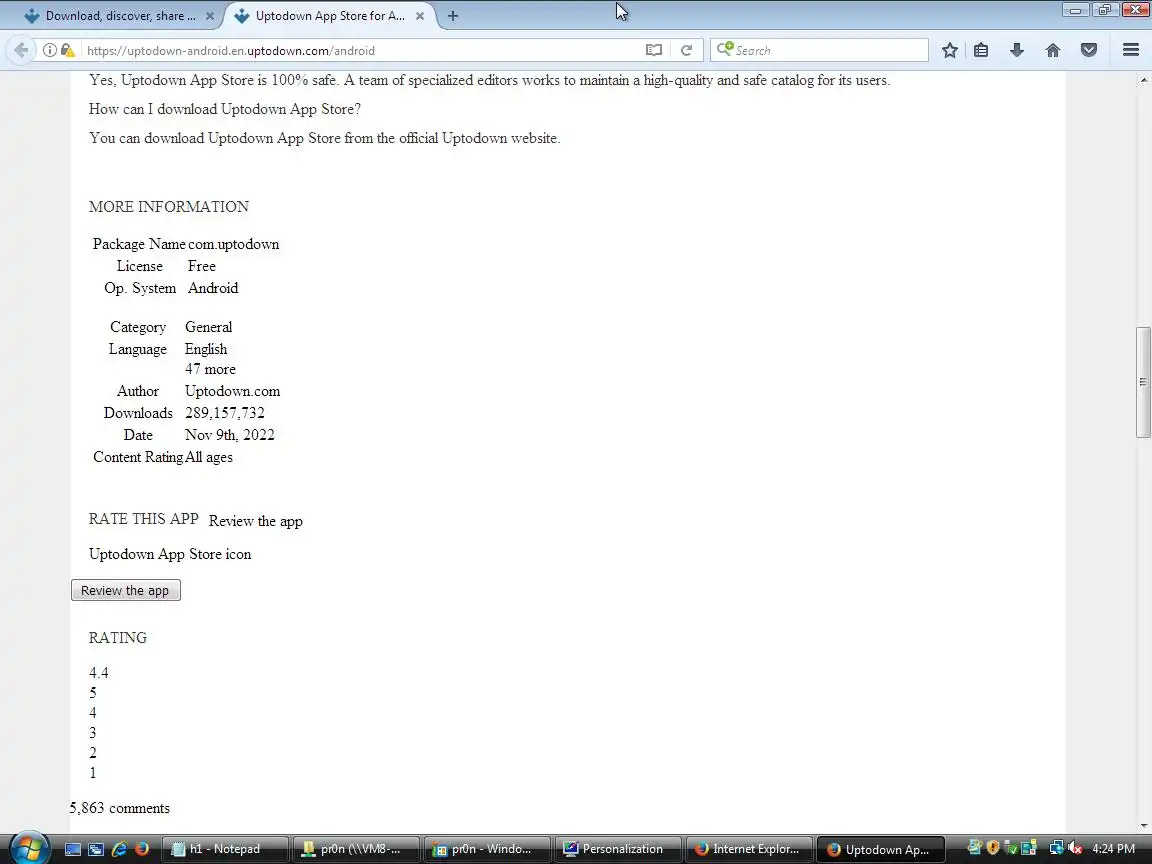Bookmark this page with the star icon
Image resolution: width=1152 pixels, height=864 pixels.
pyautogui.click(x=949, y=50)
